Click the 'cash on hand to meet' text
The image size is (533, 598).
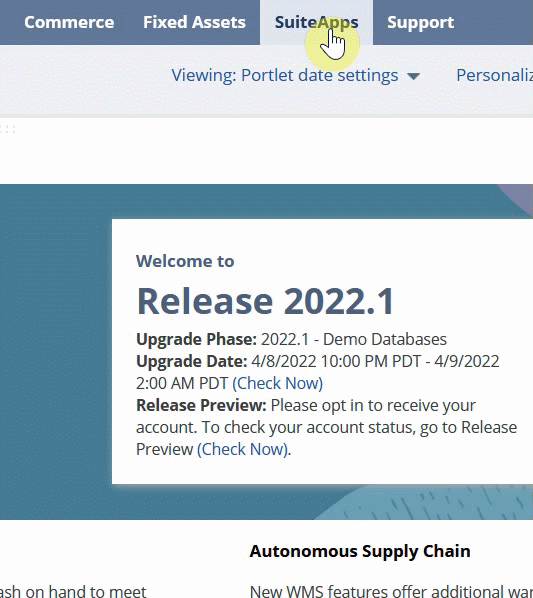(x=73, y=591)
